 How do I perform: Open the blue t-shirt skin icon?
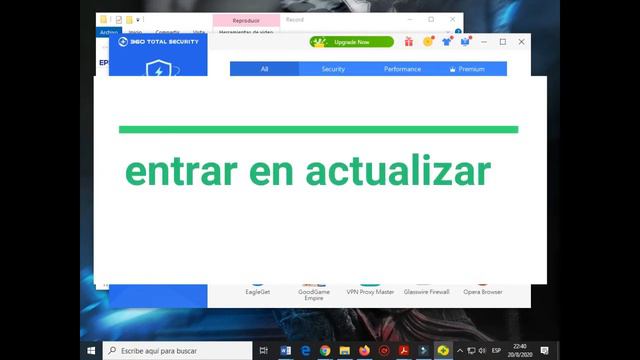(447, 42)
